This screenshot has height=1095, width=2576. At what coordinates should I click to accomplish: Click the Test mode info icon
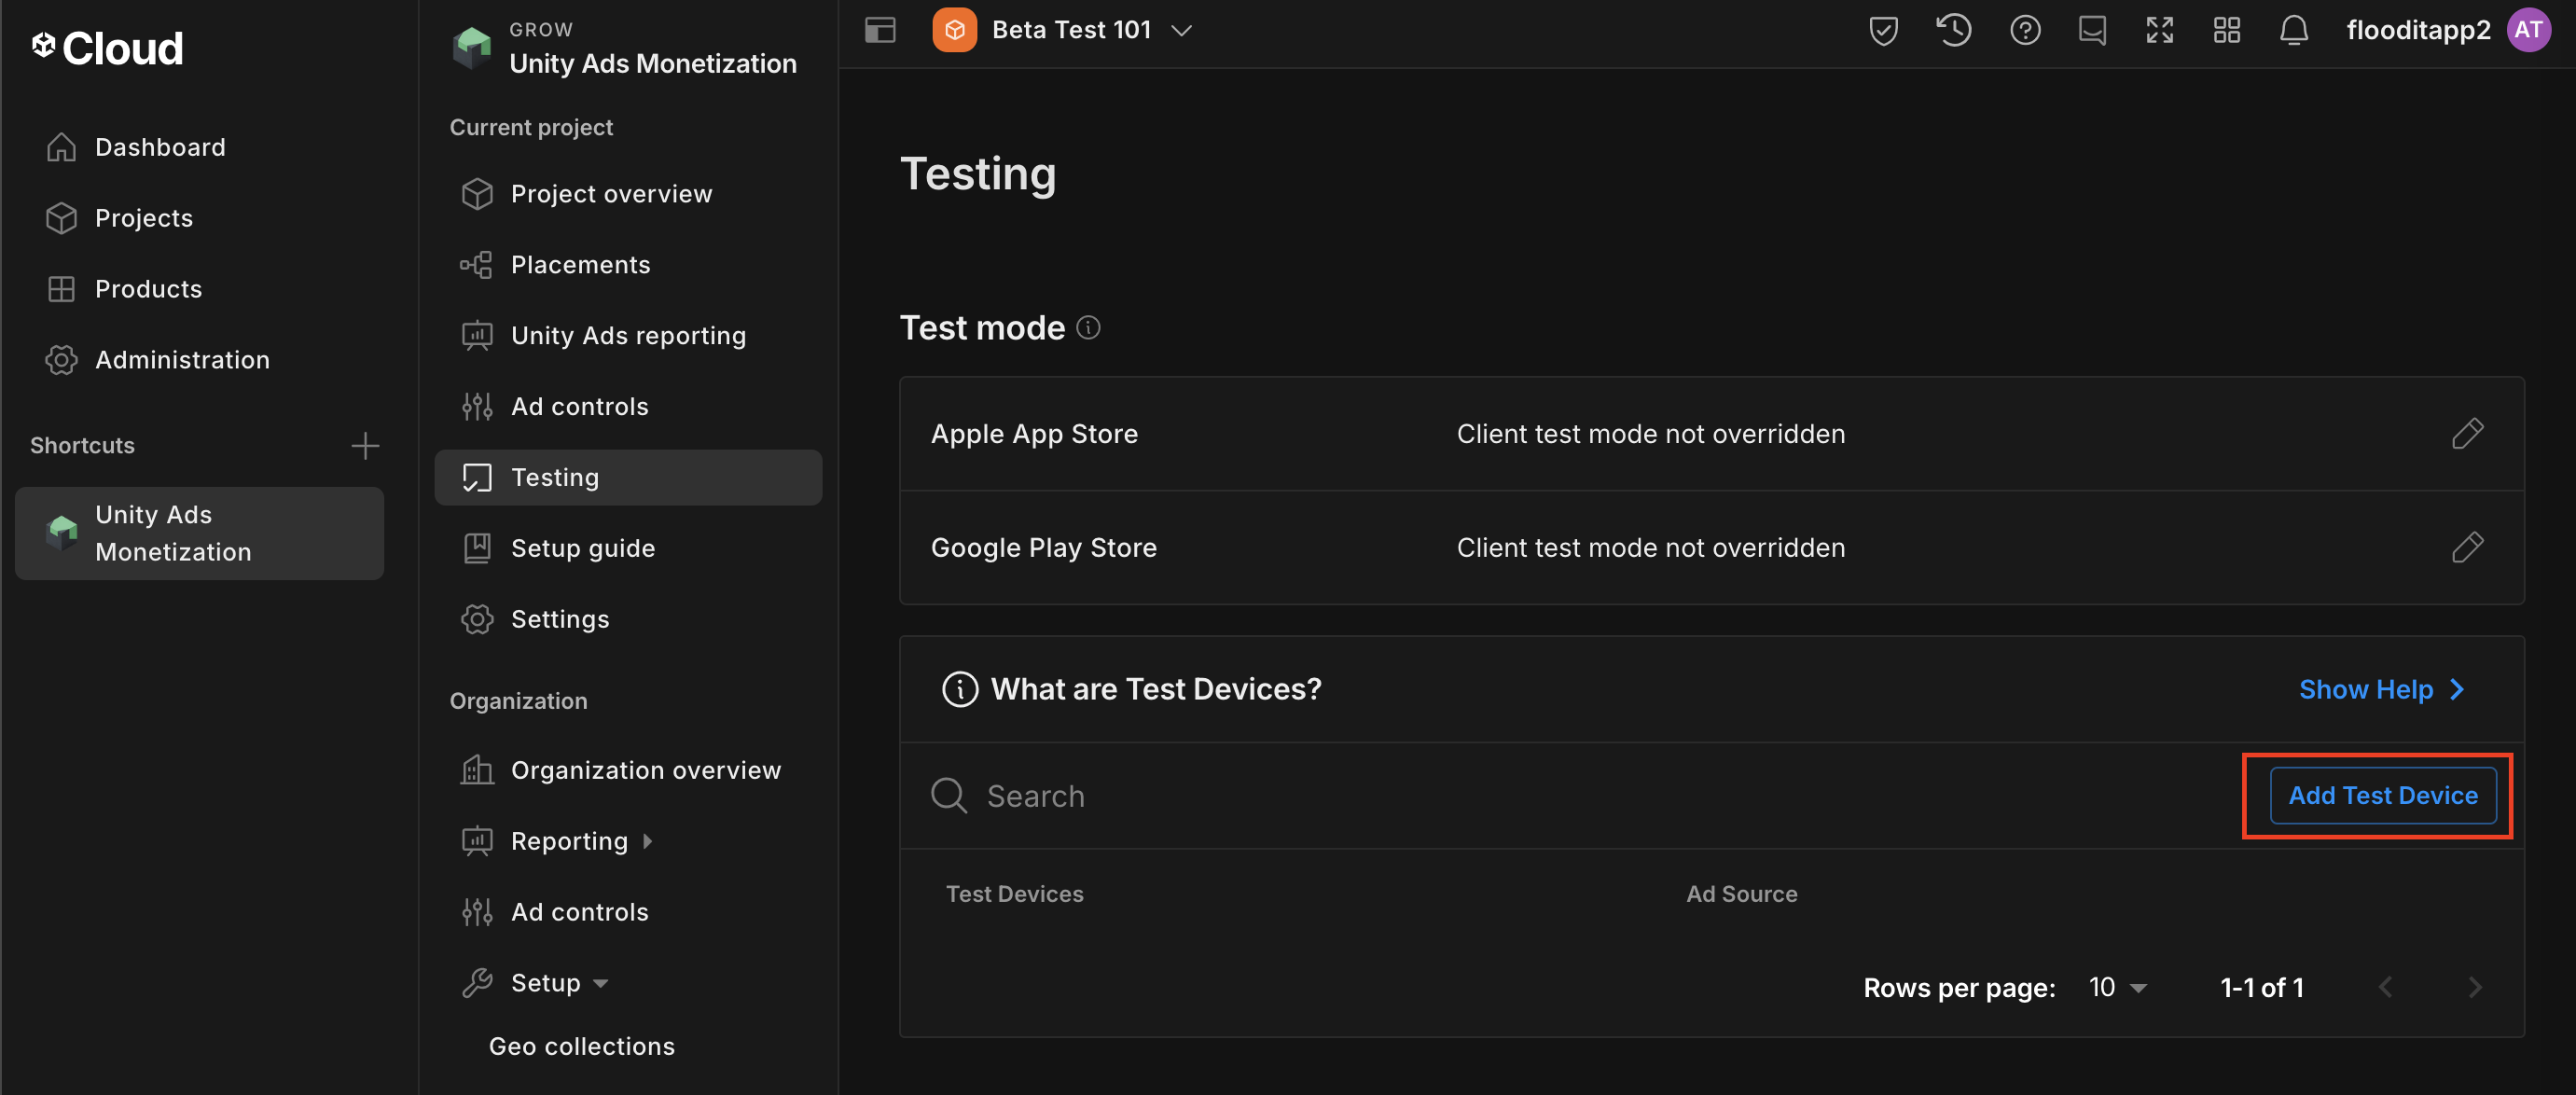coord(1088,327)
